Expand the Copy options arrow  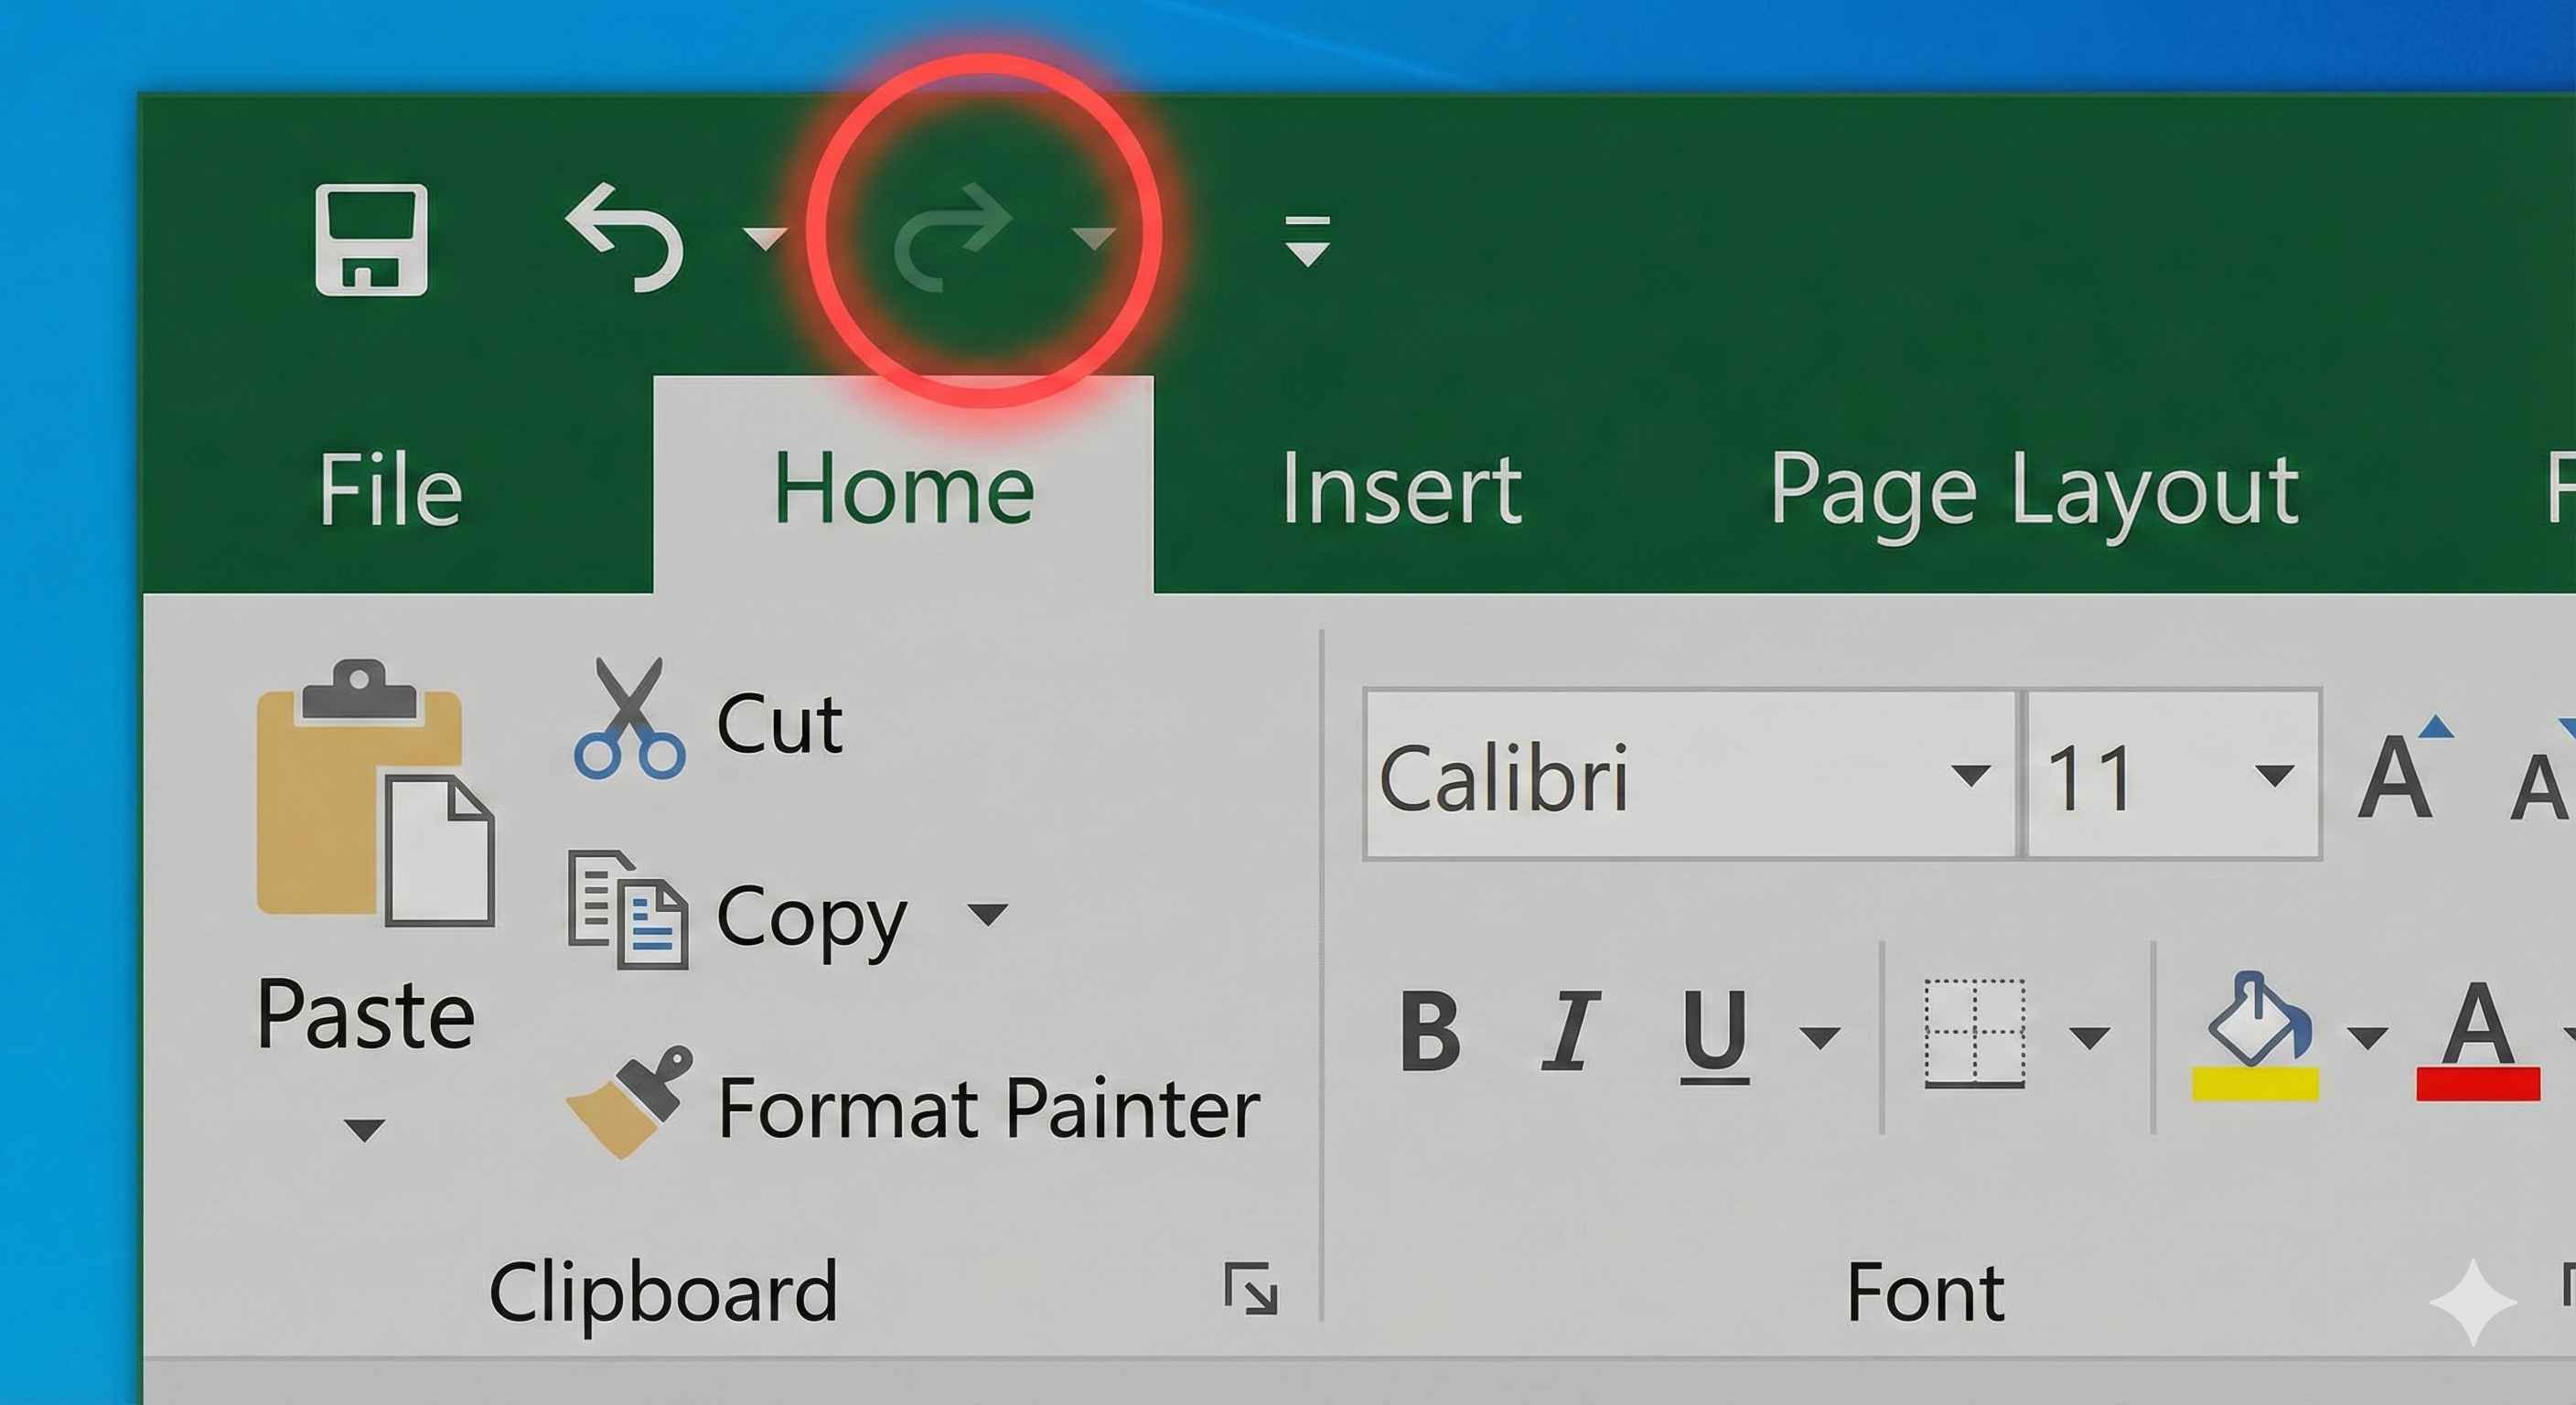tap(988, 913)
